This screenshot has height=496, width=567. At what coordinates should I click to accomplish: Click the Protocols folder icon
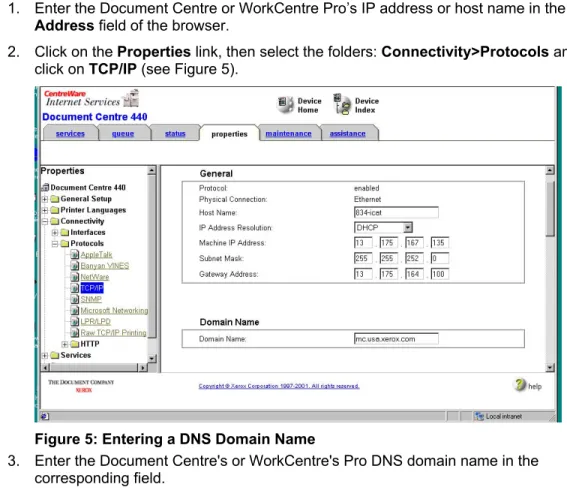tap(65, 244)
